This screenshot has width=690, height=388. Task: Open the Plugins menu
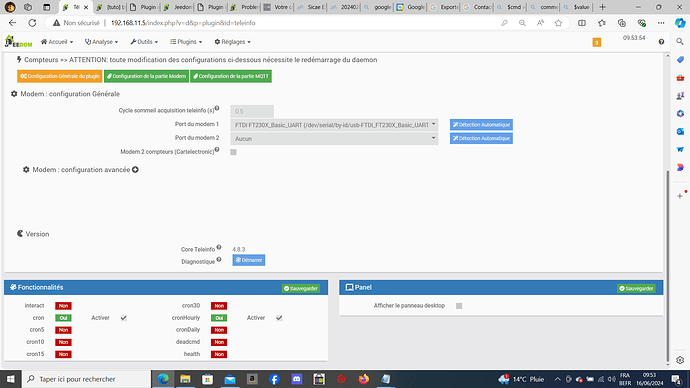pyautogui.click(x=186, y=42)
